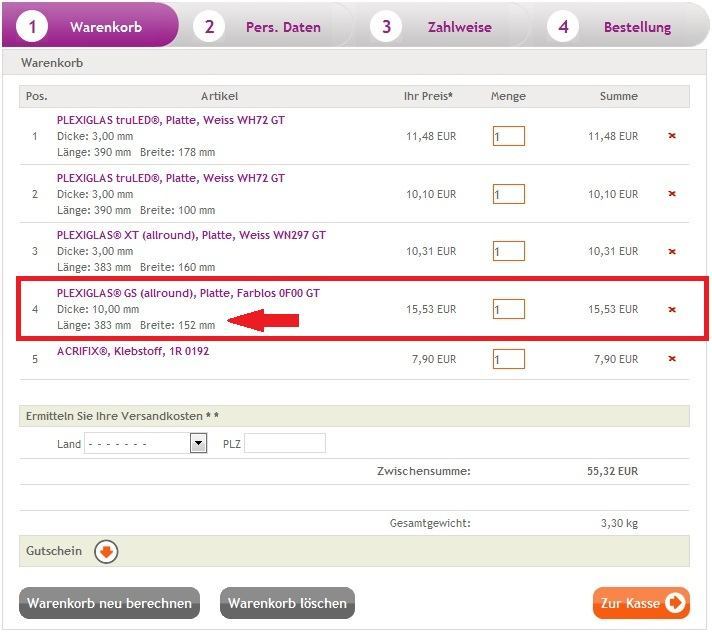Go to step 1 Warenkorb tab
Viewport: 712px width, 636px height.
tap(90, 25)
